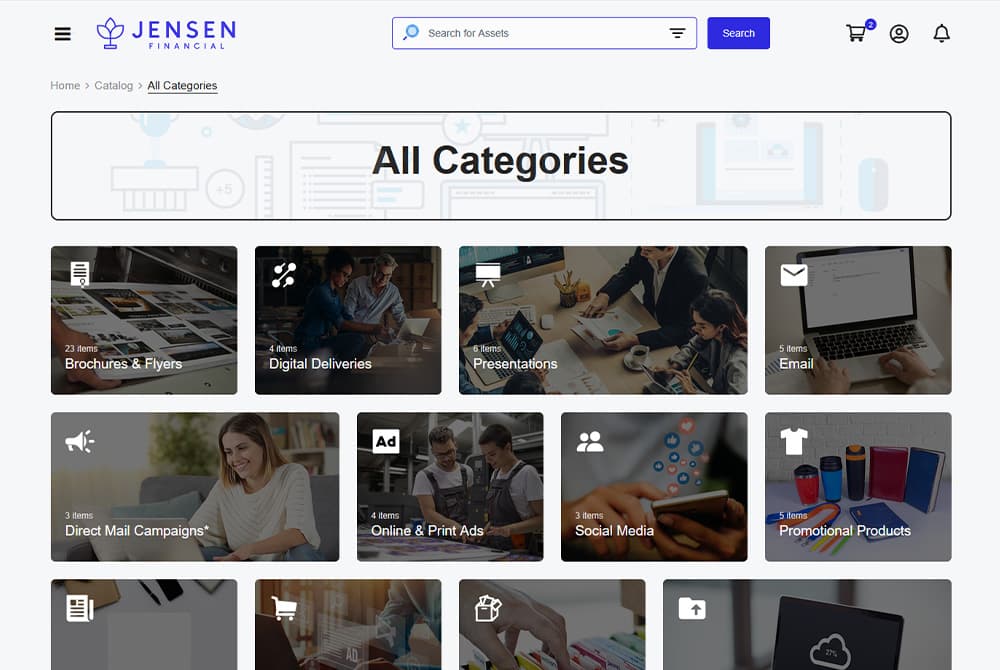This screenshot has height=670, width=1000.
Task: Open the Brochures & Flyers category
Action: (144, 320)
